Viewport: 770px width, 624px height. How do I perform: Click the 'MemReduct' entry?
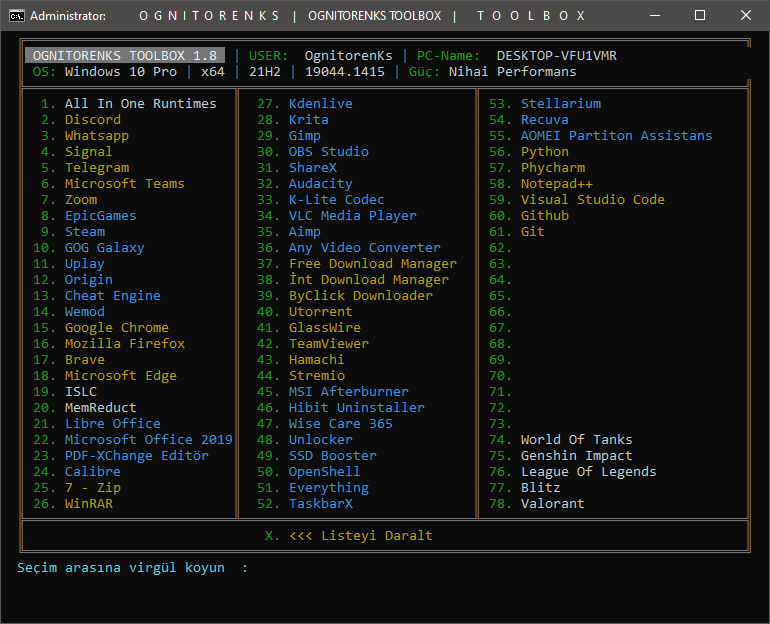coord(101,408)
